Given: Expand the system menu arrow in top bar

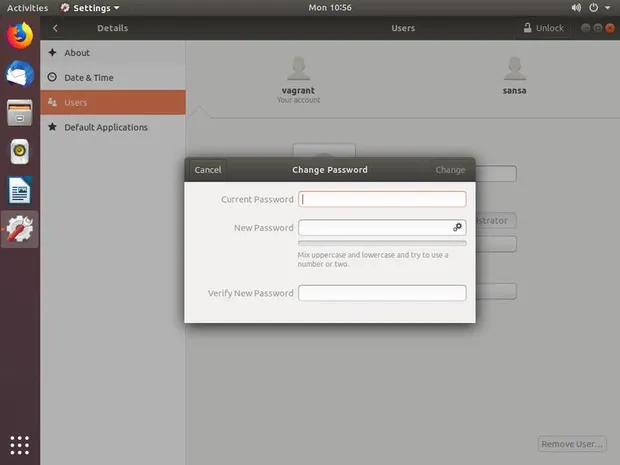Looking at the screenshot, I should (x=607, y=8).
